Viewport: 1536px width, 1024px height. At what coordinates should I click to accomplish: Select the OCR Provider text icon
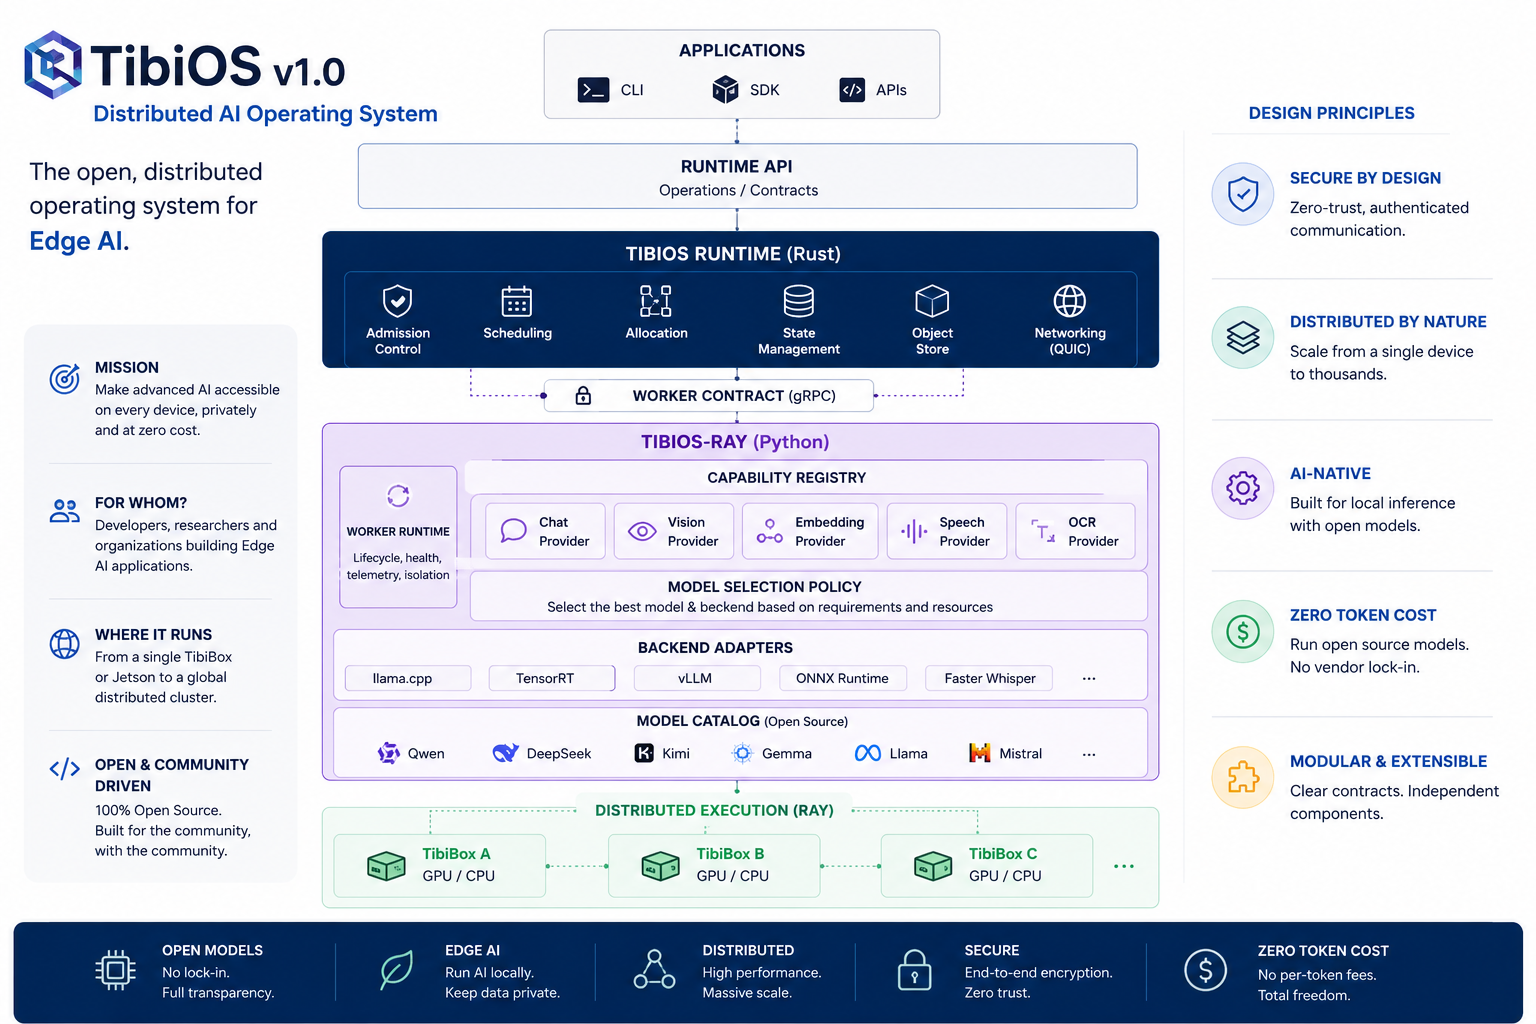[1043, 531]
